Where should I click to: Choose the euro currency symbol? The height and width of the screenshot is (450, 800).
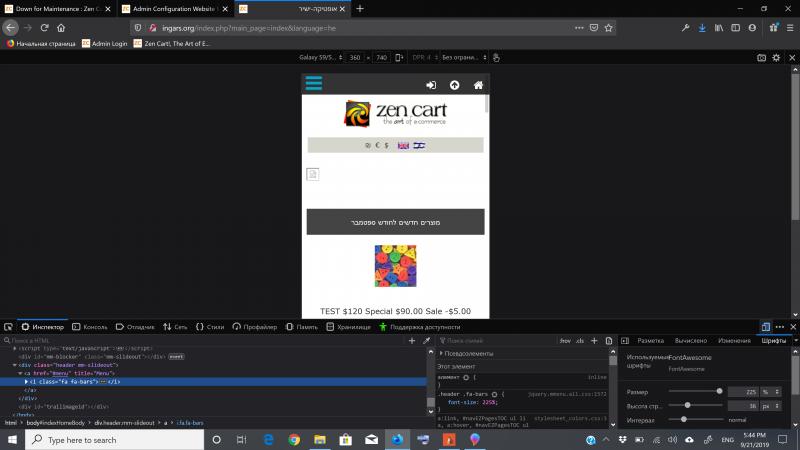(378, 145)
